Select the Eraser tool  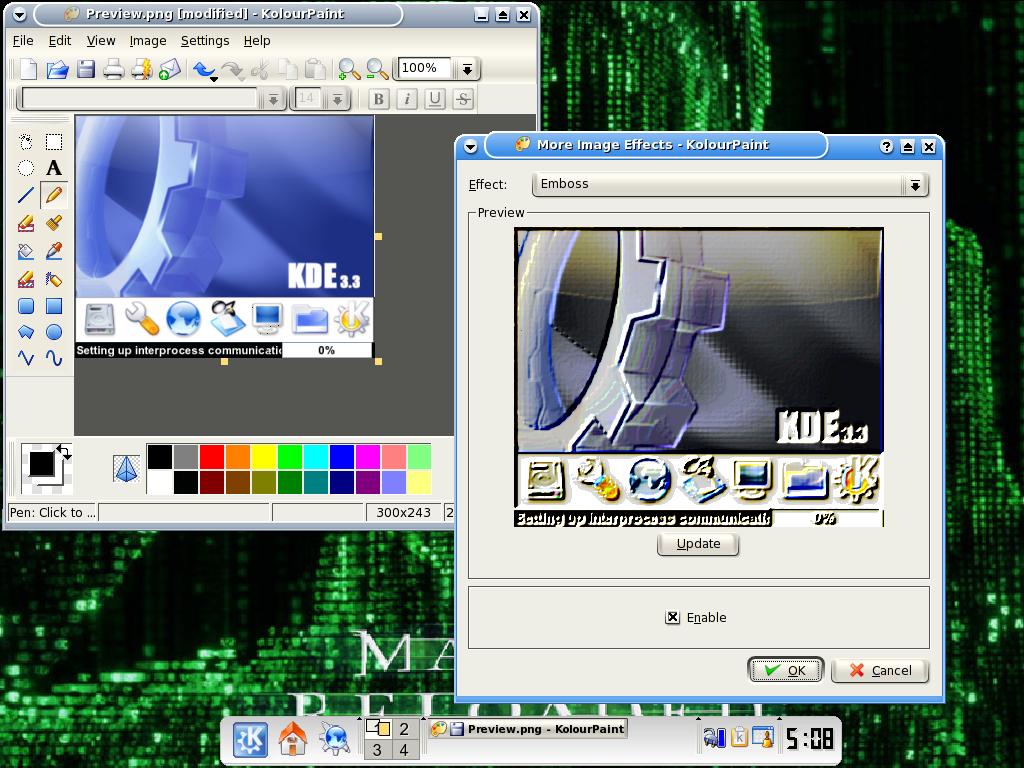tap(25, 224)
